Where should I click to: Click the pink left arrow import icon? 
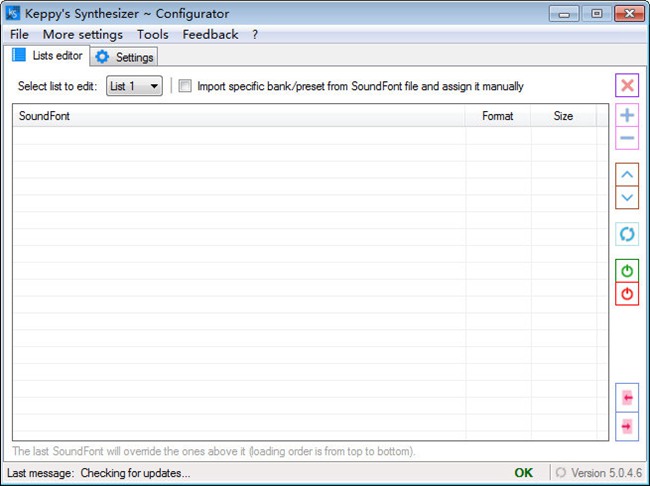[627, 398]
